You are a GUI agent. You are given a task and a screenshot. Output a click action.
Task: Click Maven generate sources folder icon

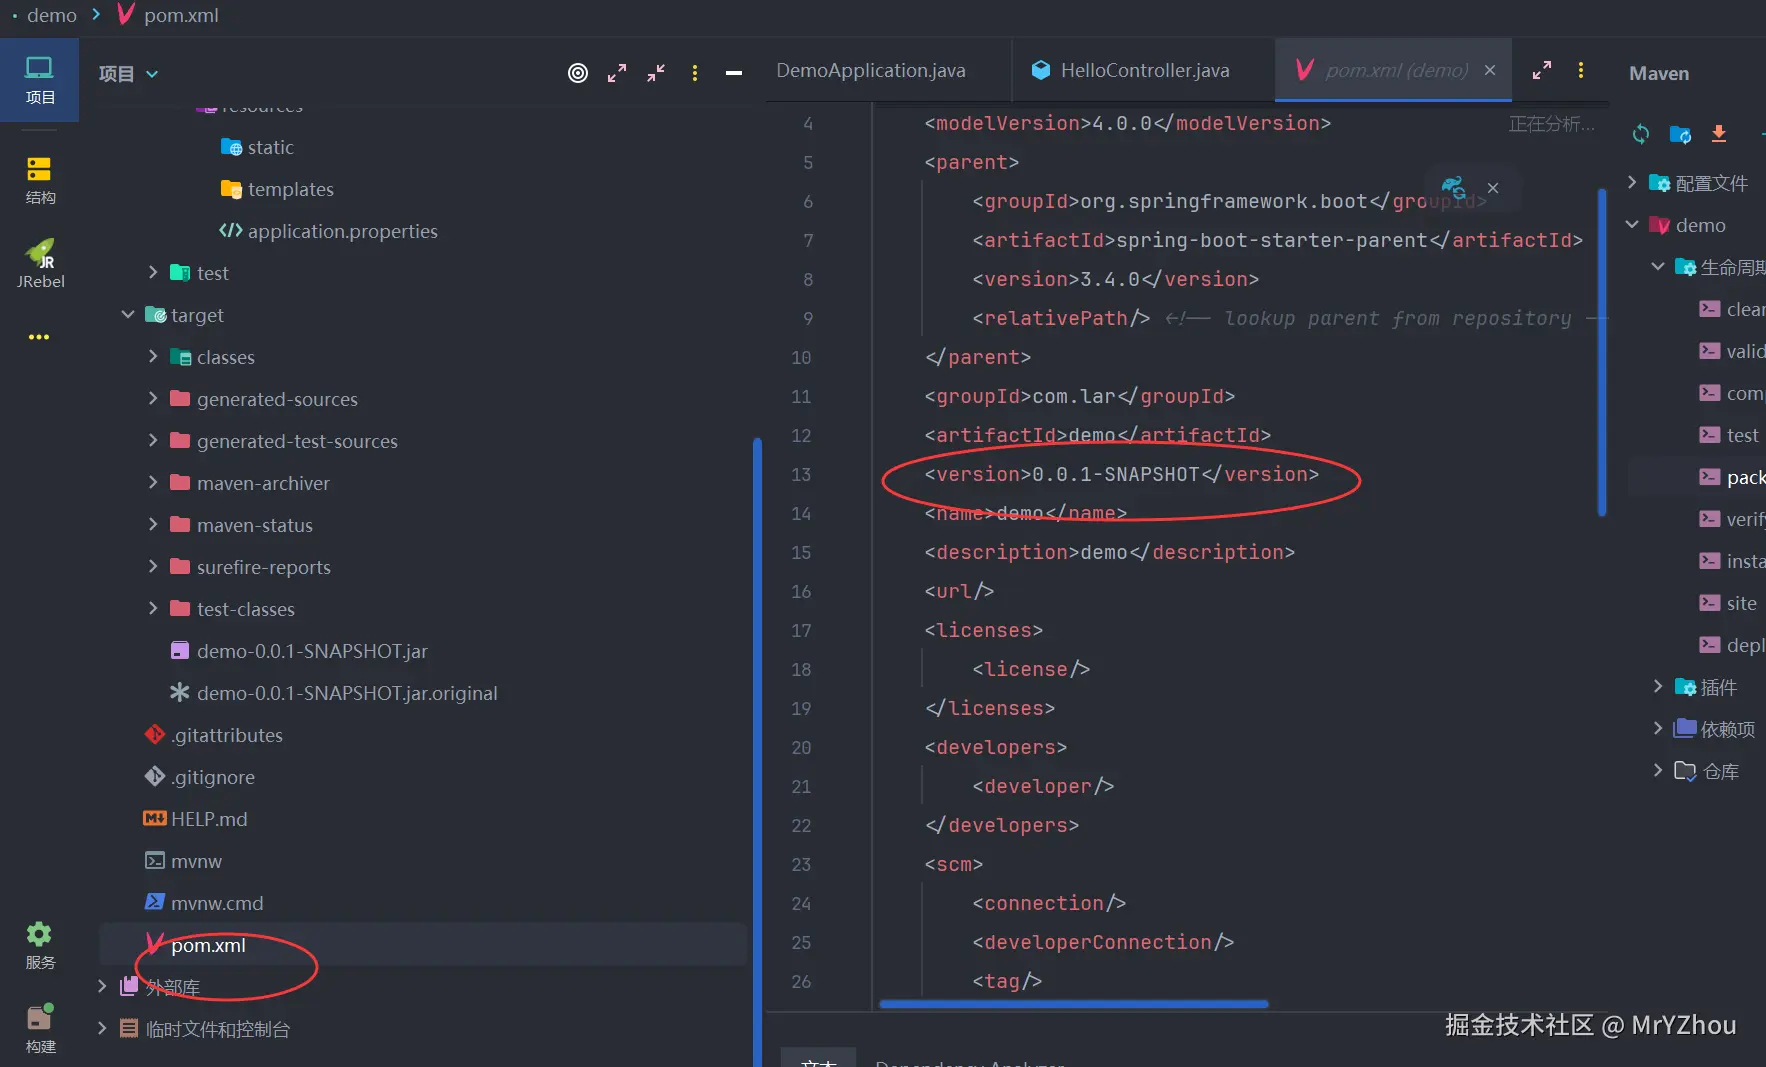pyautogui.click(x=1680, y=133)
